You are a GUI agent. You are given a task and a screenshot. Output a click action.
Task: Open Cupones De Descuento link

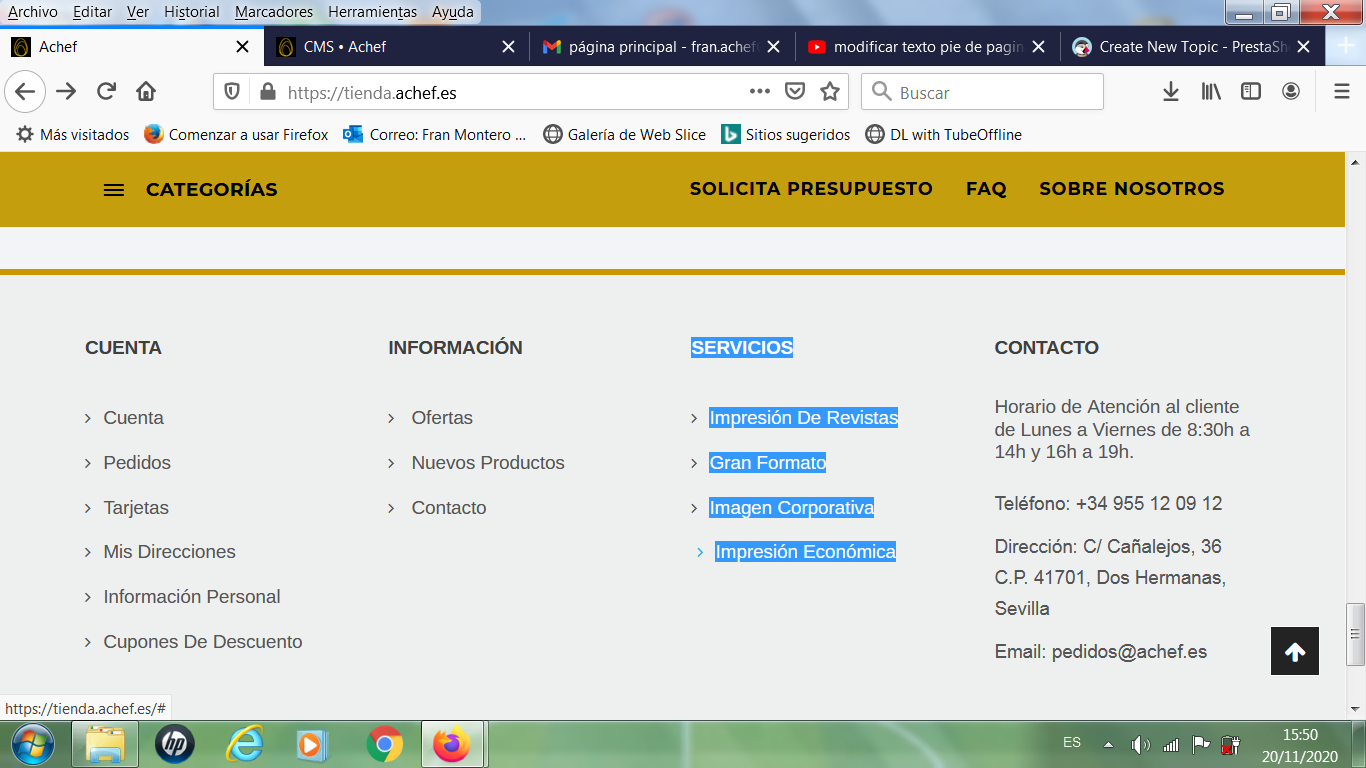[x=203, y=642]
